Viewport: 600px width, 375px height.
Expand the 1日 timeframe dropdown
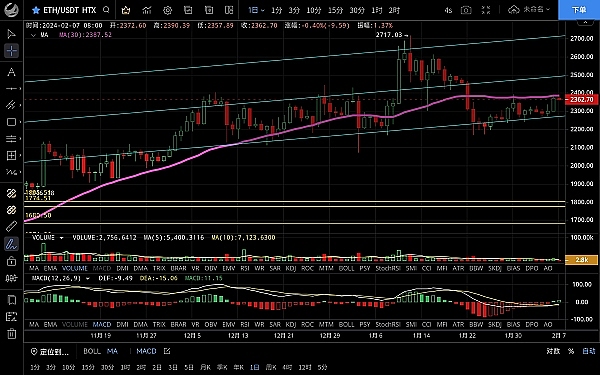[256, 10]
